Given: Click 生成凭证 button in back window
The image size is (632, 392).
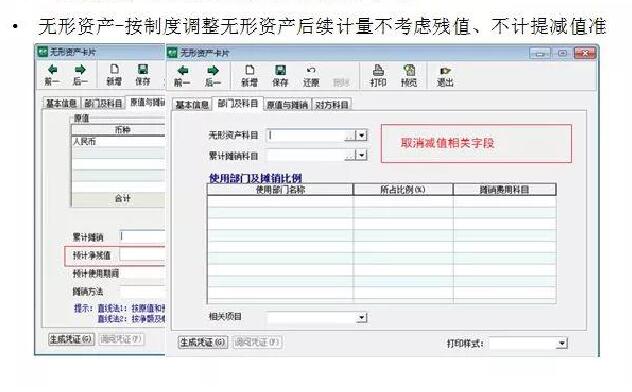Looking at the screenshot, I should 71,339.
